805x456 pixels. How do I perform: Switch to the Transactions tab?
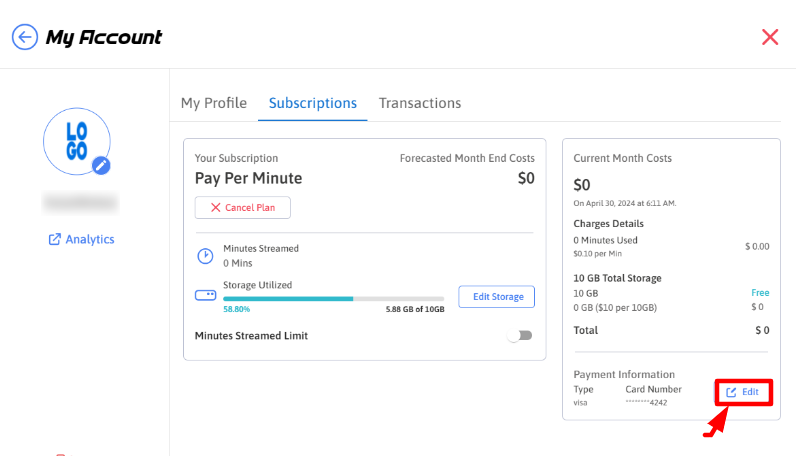click(x=419, y=103)
